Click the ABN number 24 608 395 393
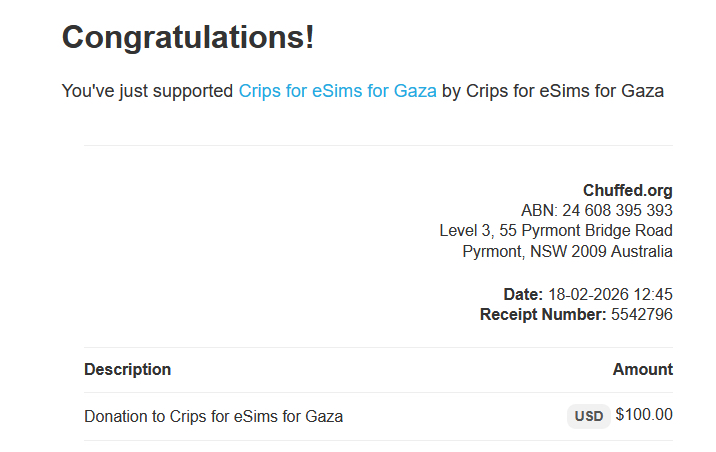Screen dimensions: 716x452 pos(617,211)
